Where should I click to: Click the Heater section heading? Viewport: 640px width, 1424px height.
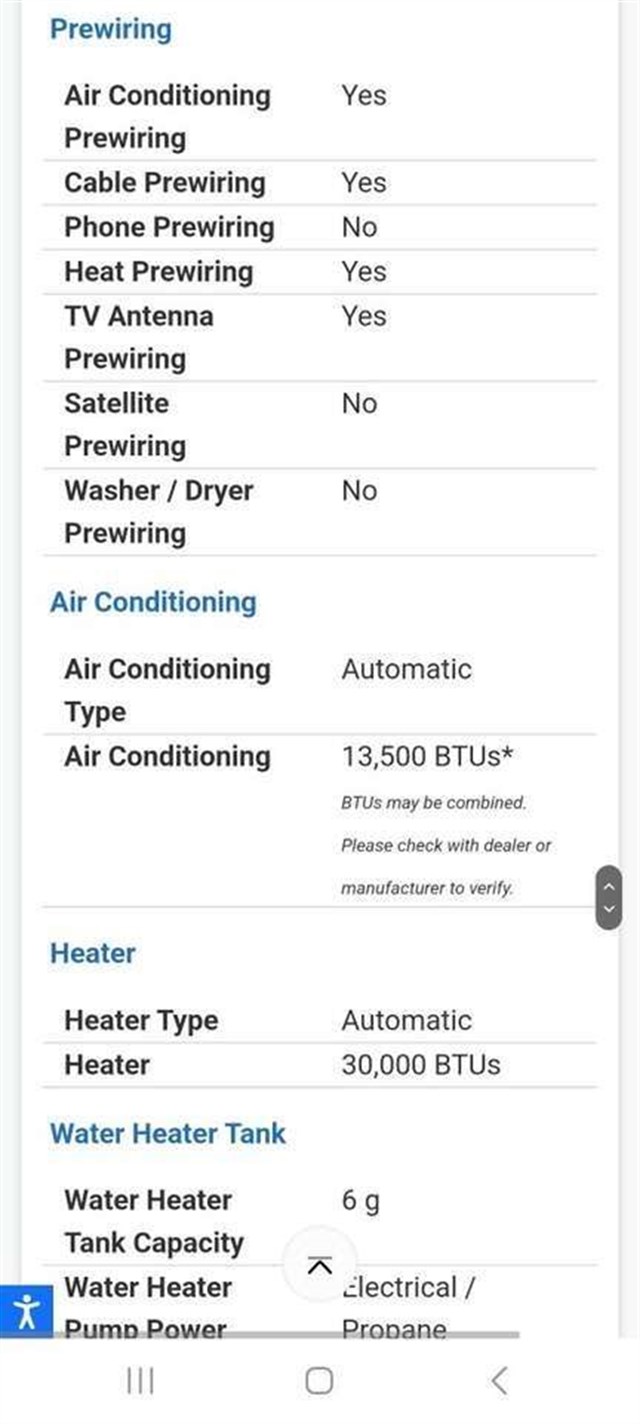point(93,953)
